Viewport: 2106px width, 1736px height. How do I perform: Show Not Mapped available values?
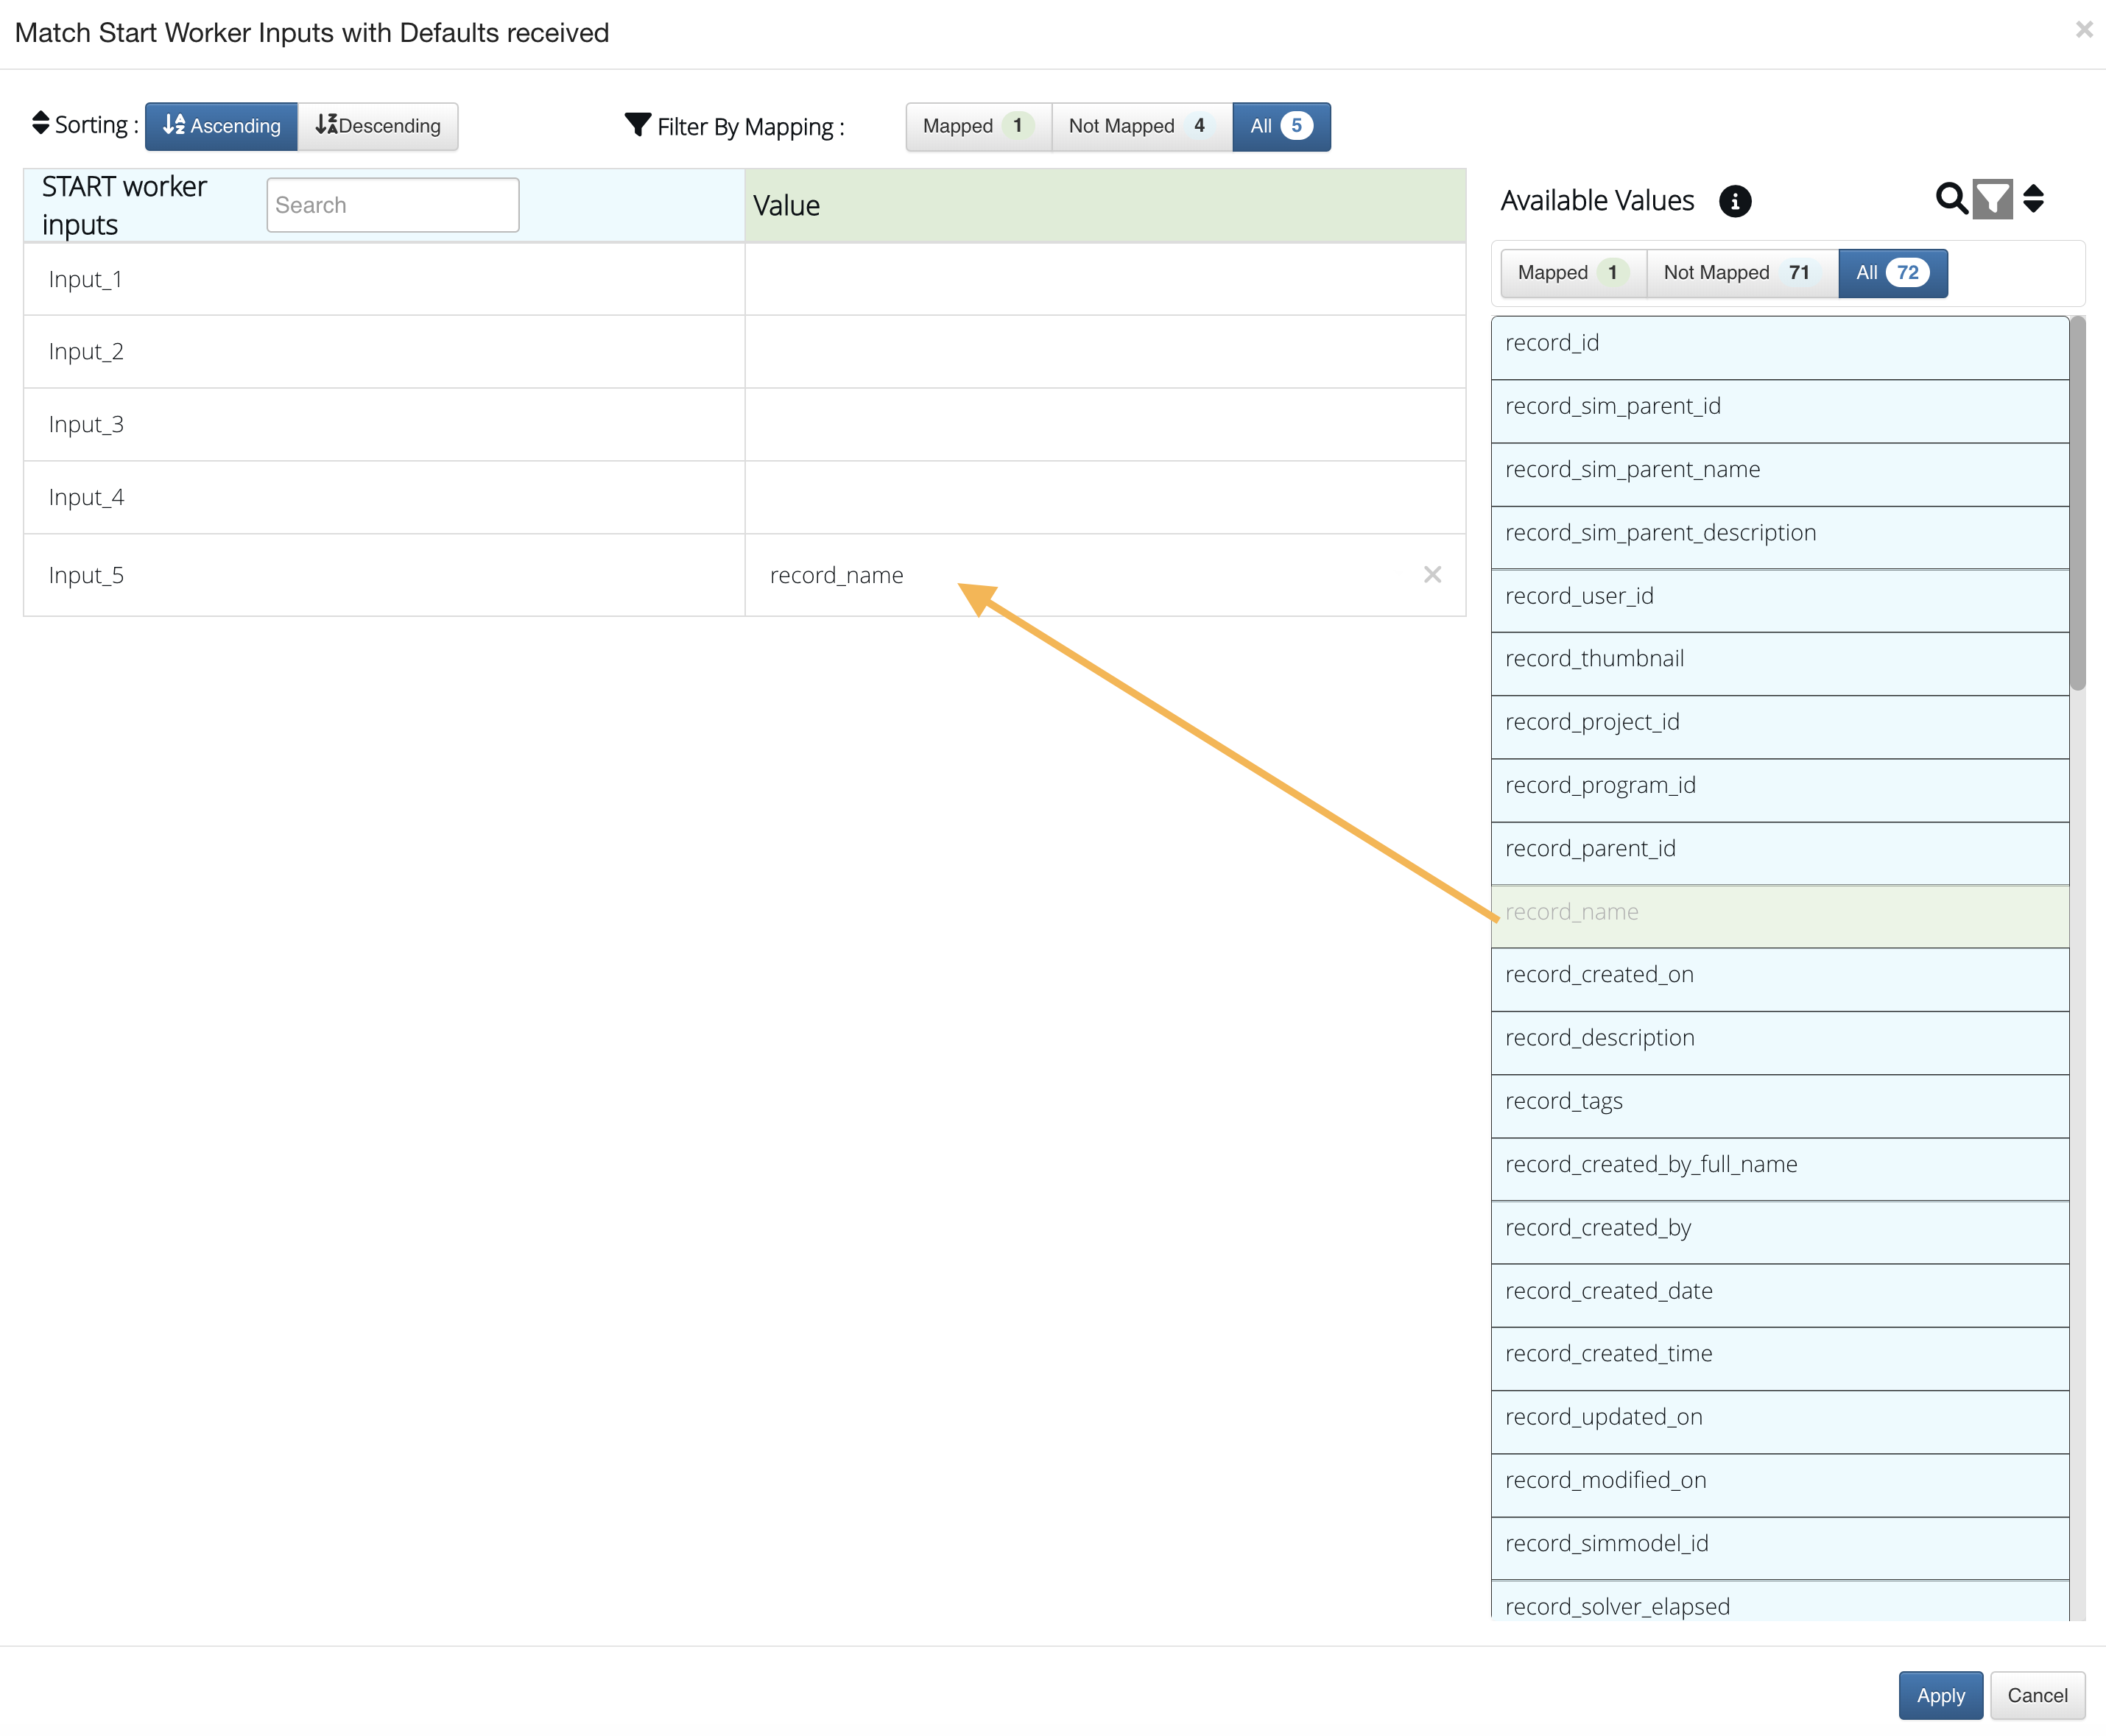point(1742,273)
